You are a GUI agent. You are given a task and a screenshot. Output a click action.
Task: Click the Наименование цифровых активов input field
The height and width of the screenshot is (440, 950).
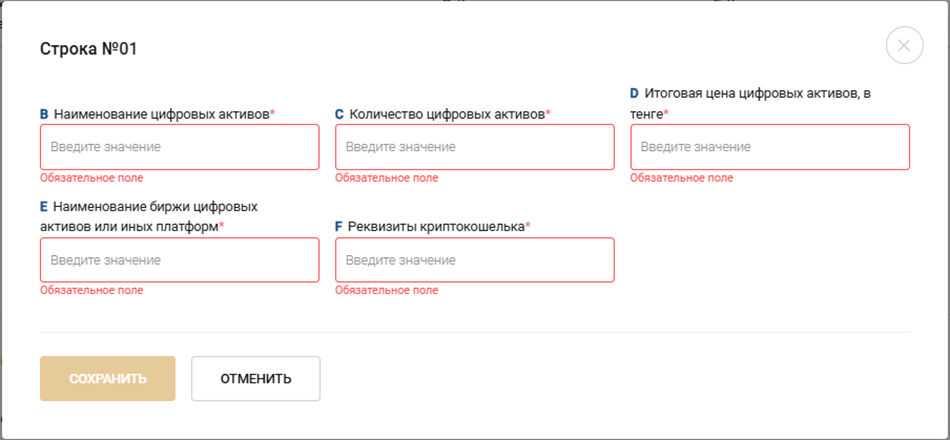click(180, 147)
